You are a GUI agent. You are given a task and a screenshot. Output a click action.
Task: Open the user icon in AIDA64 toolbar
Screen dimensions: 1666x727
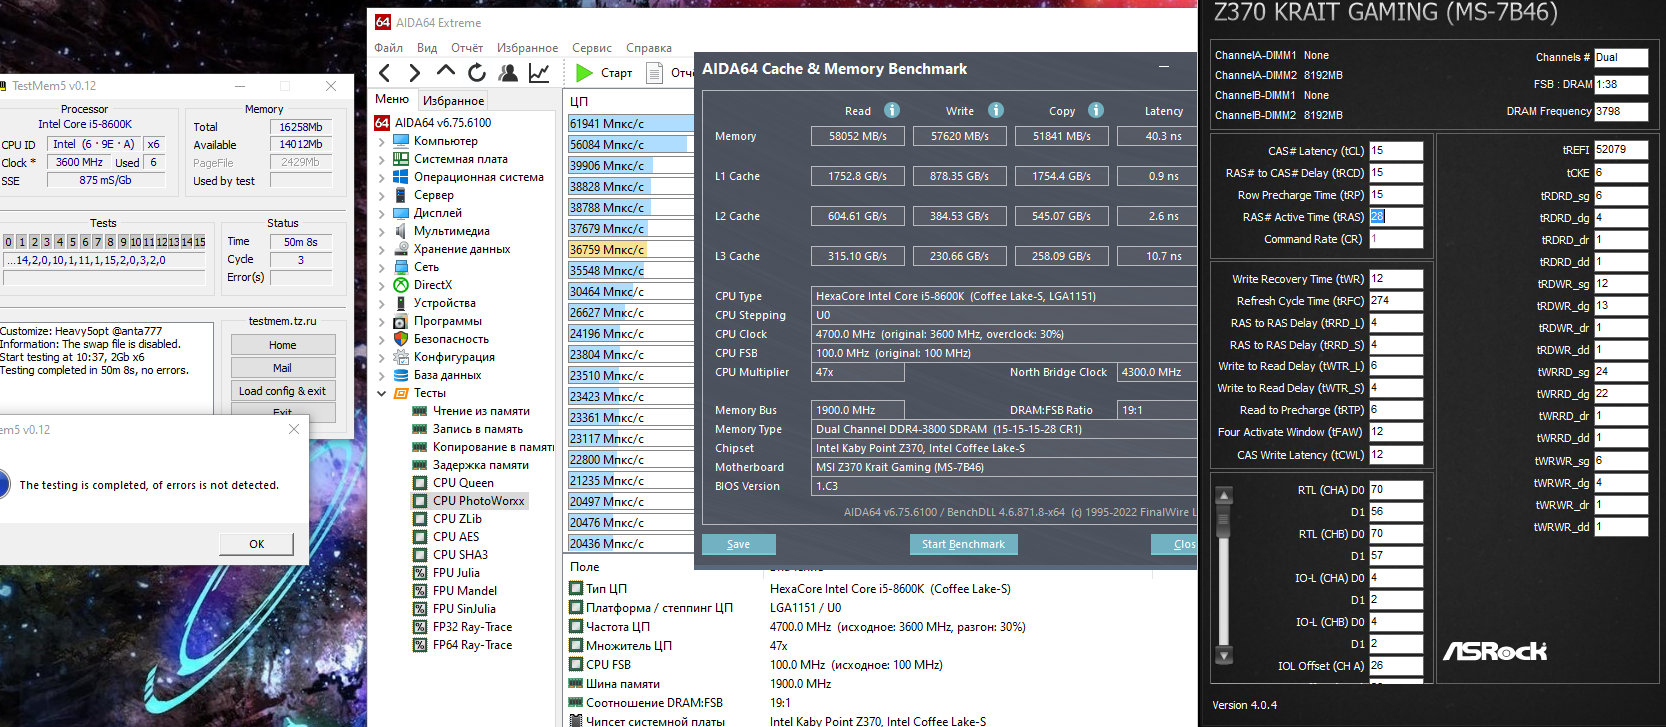pos(508,72)
